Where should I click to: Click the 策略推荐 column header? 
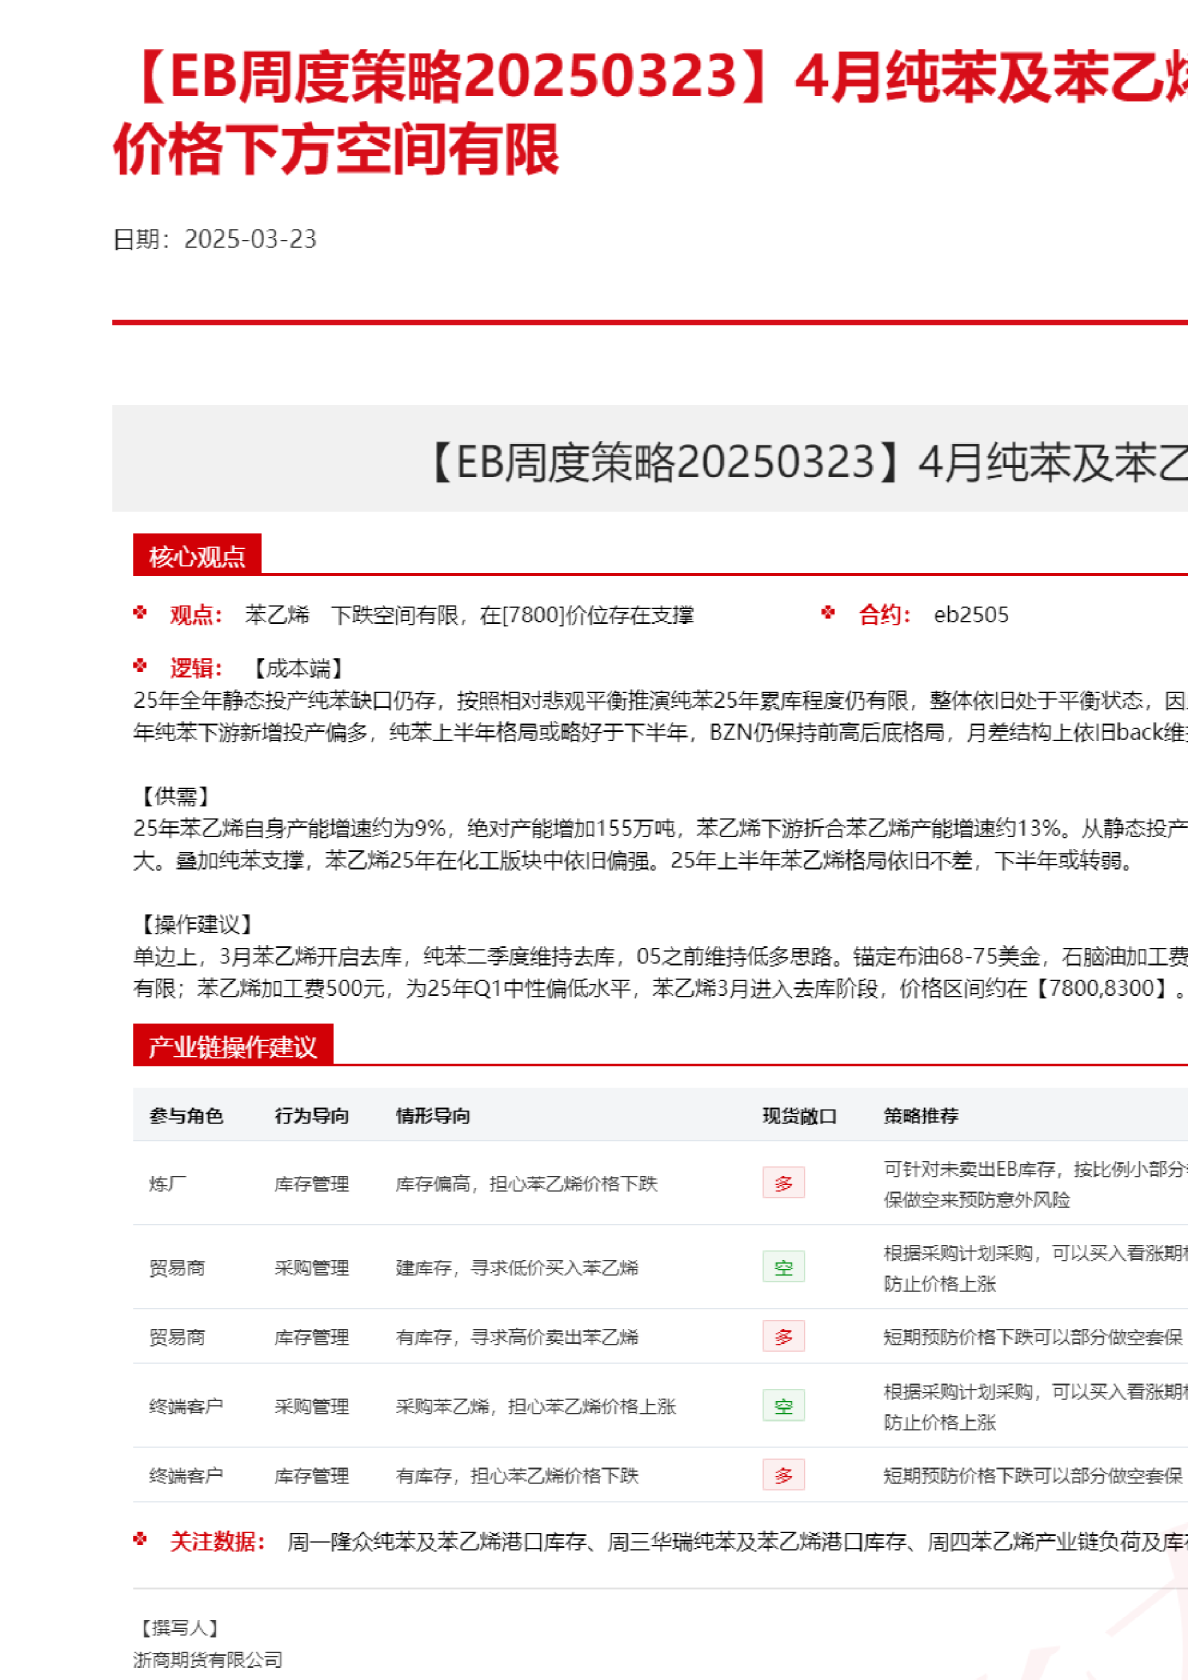click(920, 1116)
